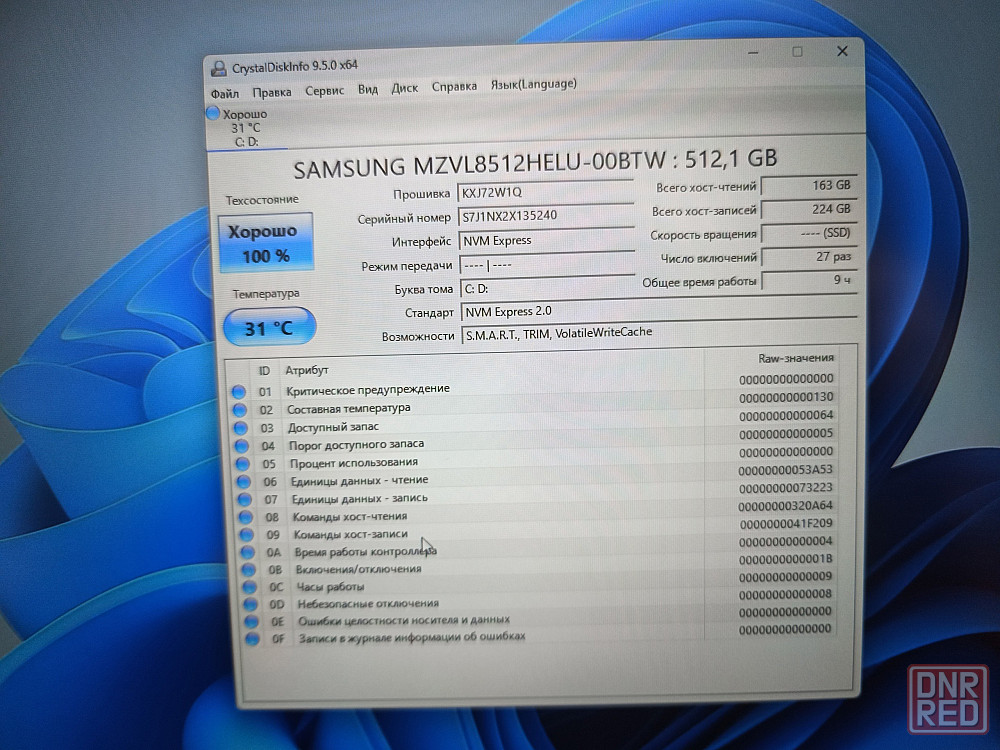Select the Доступный запас attribute text
1000x750 pixels.
tap(333, 427)
